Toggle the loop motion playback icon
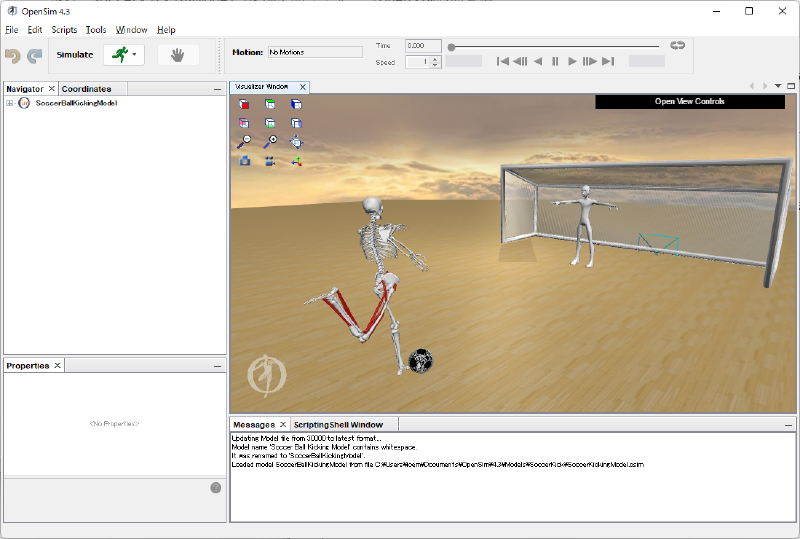 [677, 45]
